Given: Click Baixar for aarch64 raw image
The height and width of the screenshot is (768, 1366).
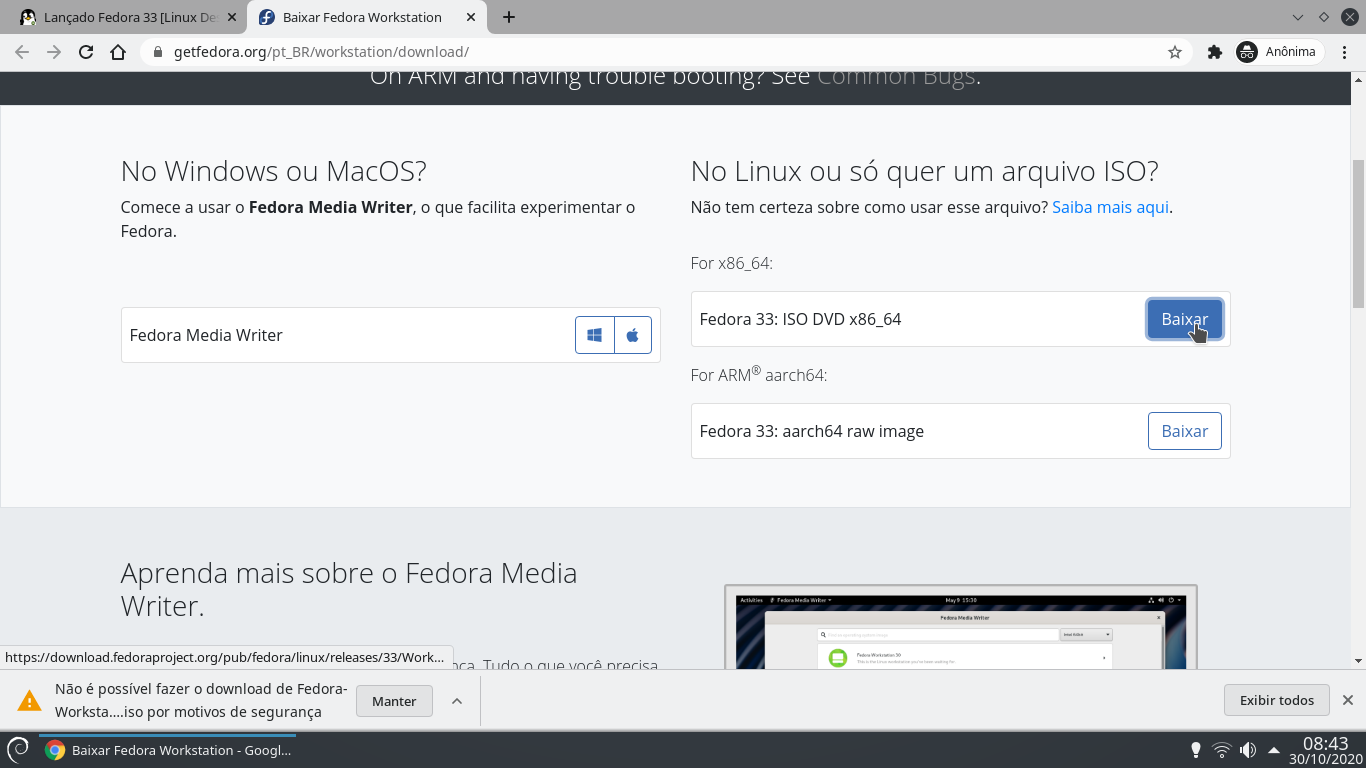Looking at the screenshot, I should click(1185, 431).
